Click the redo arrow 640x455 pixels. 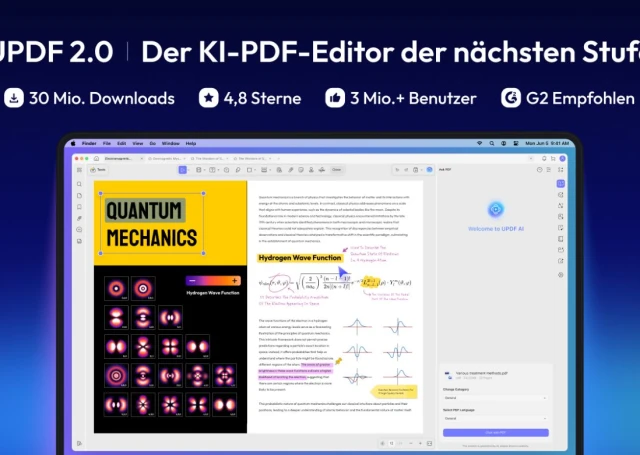[406, 170]
